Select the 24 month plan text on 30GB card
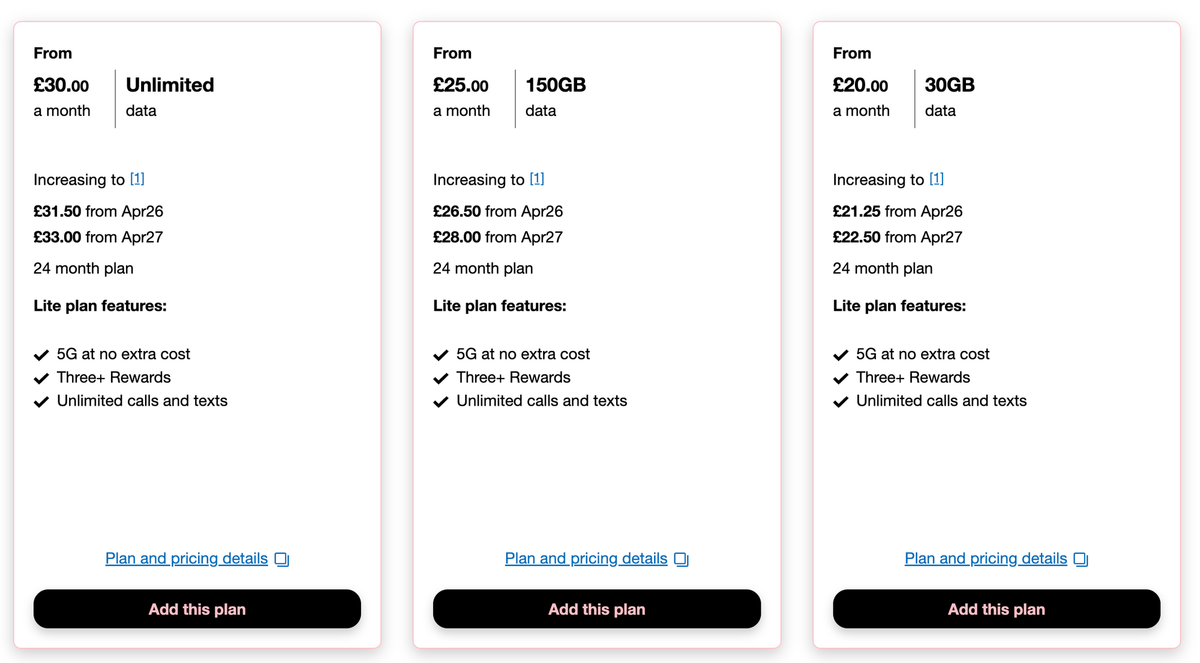The image size is (1200, 663). [x=882, y=268]
